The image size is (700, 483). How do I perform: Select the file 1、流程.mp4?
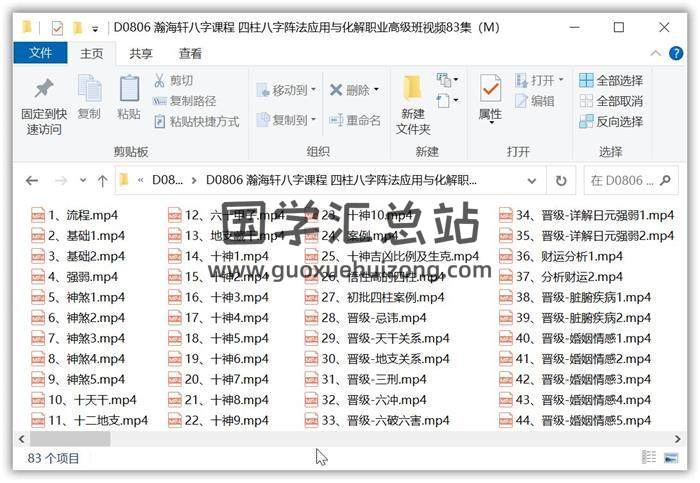(x=76, y=215)
